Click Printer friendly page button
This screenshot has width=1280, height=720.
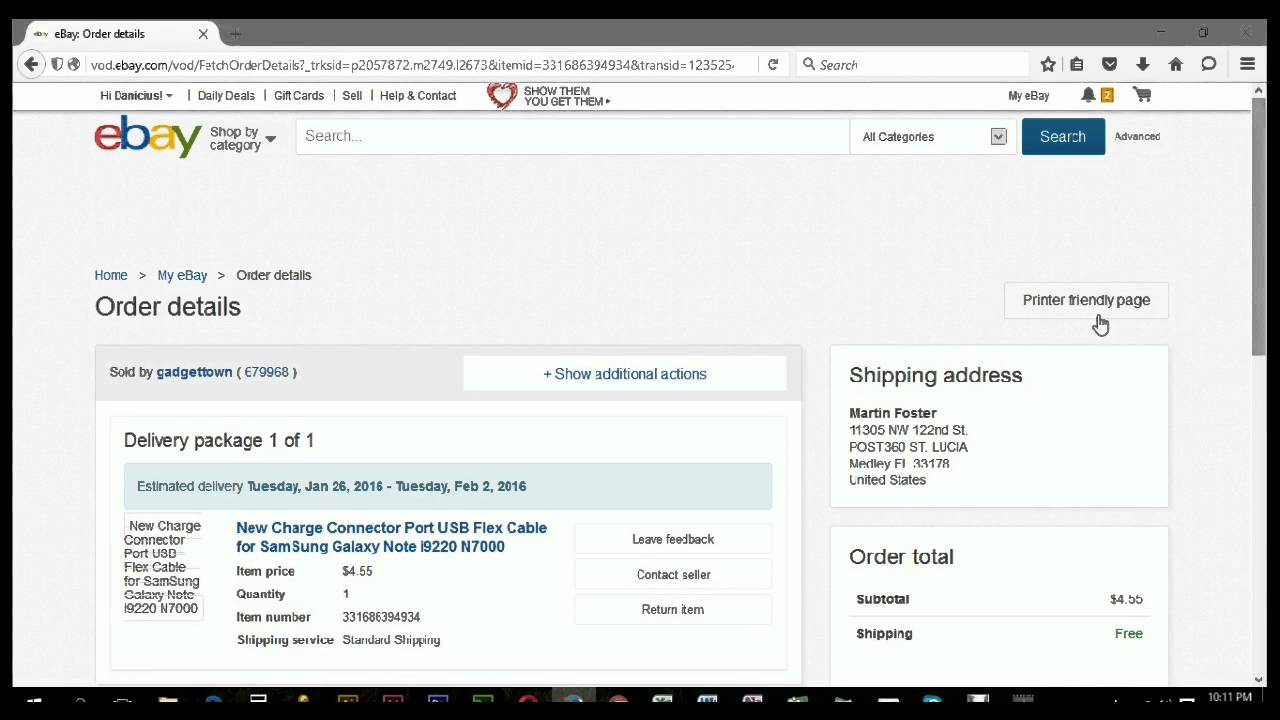coord(1086,300)
